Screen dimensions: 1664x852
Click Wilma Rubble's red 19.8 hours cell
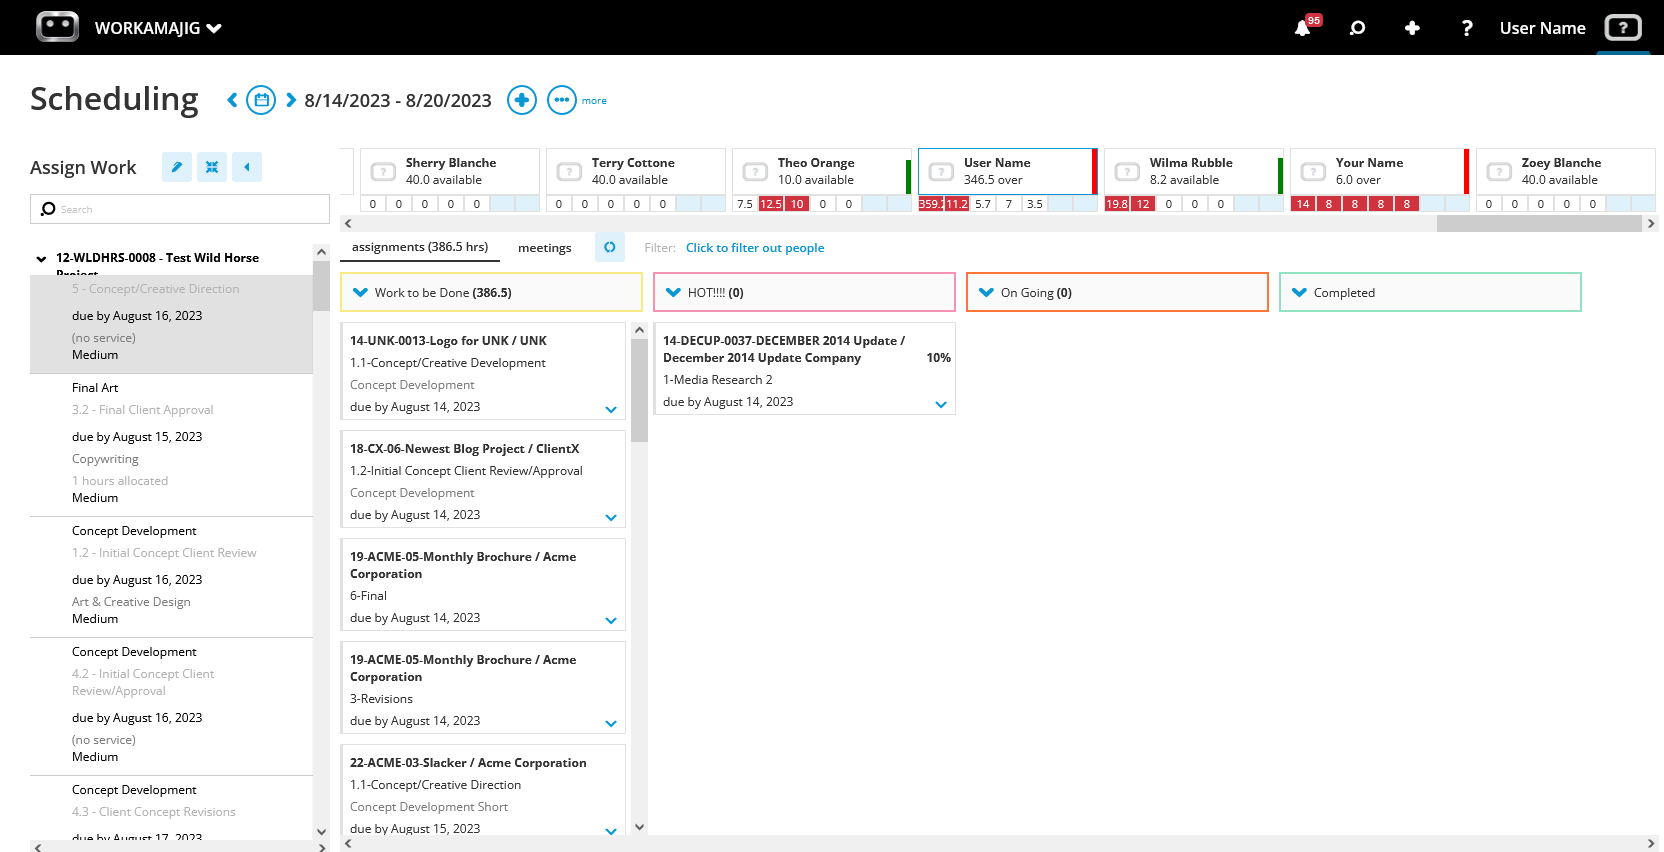tap(1117, 204)
